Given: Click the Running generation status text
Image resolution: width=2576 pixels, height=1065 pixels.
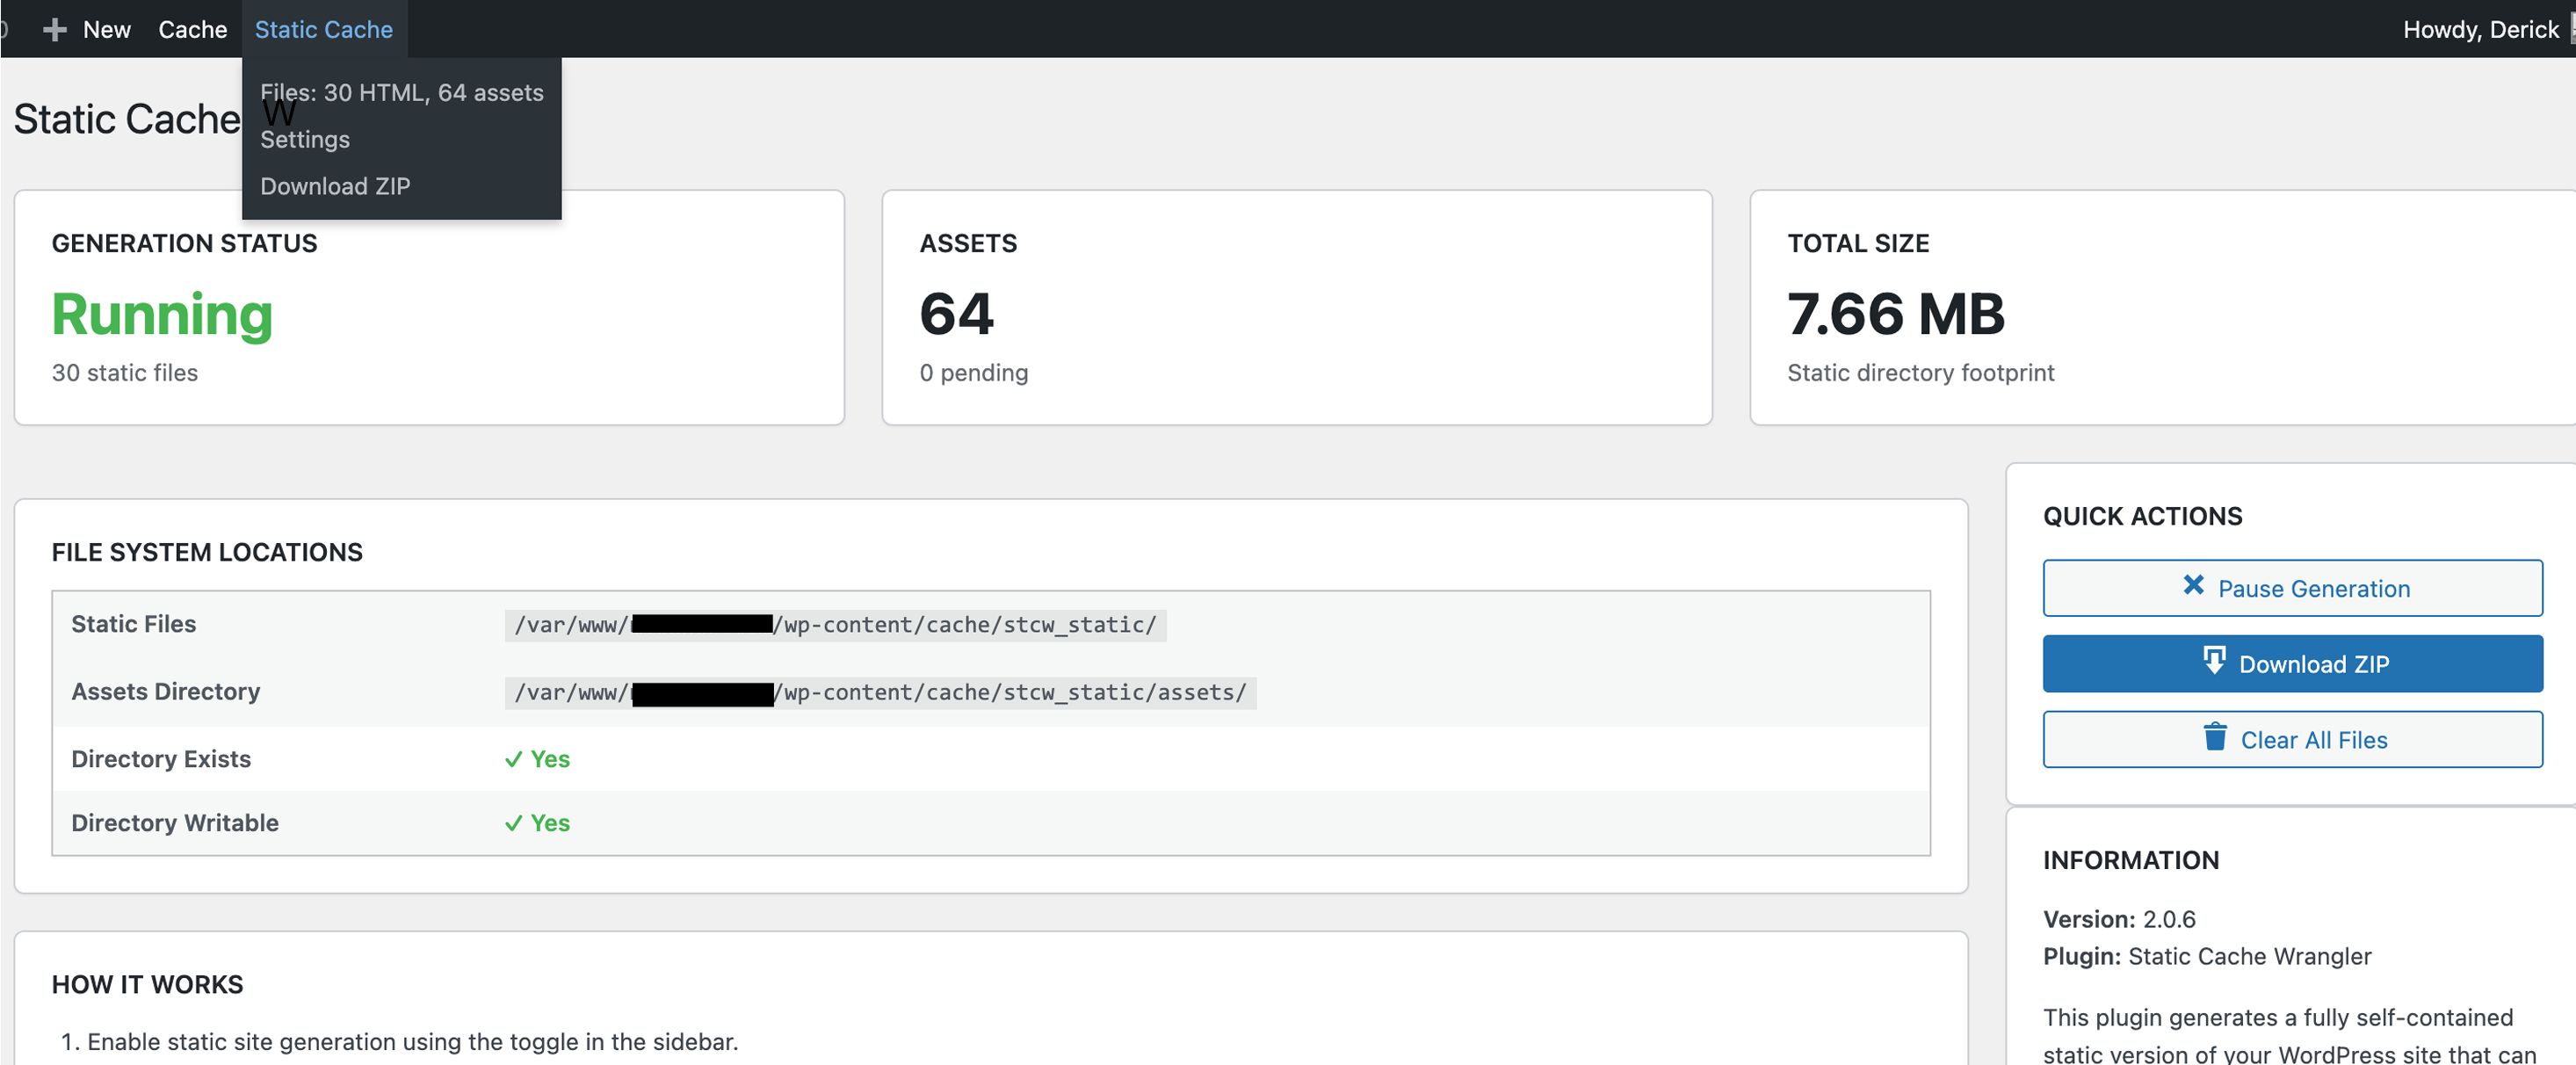Looking at the screenshot, I should pos(161,314).
